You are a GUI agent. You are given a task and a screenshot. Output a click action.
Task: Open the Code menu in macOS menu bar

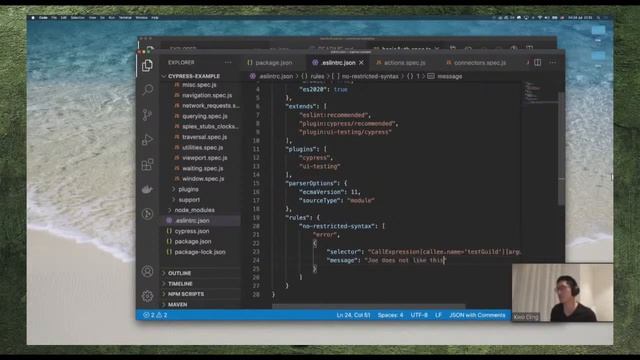(x=43, y=18)
